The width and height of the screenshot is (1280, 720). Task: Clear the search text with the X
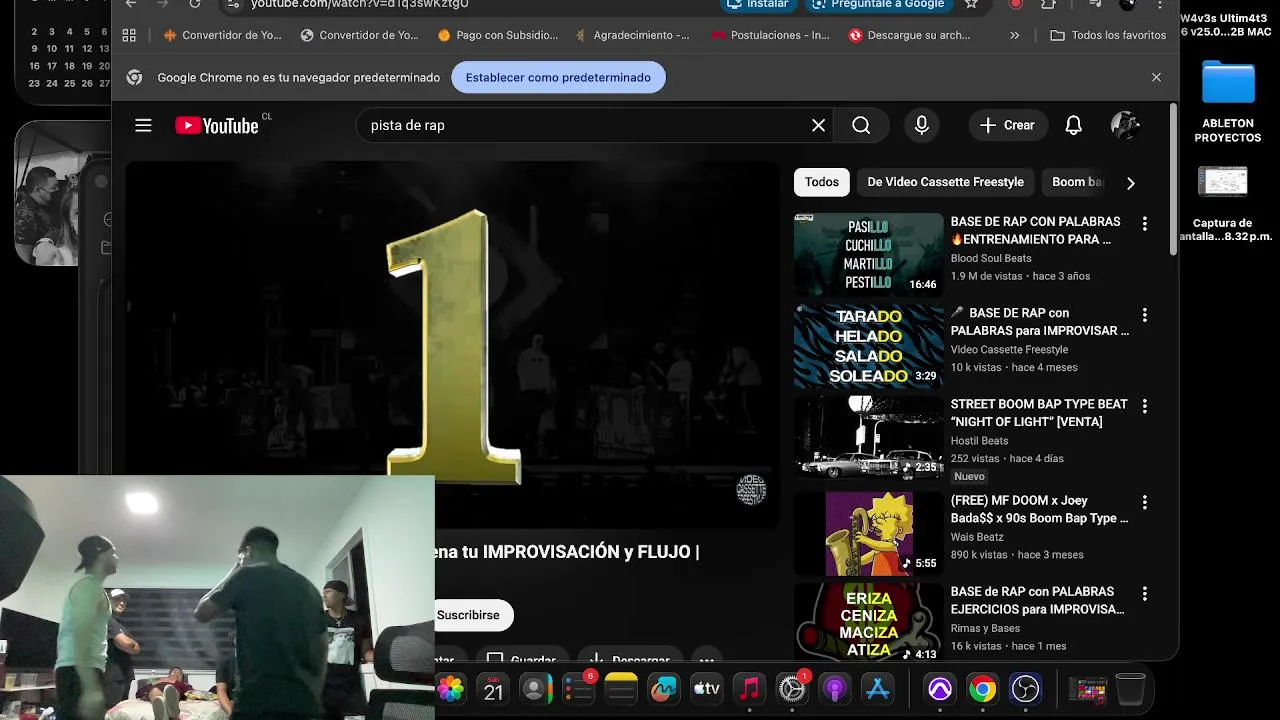coord(818,125)
